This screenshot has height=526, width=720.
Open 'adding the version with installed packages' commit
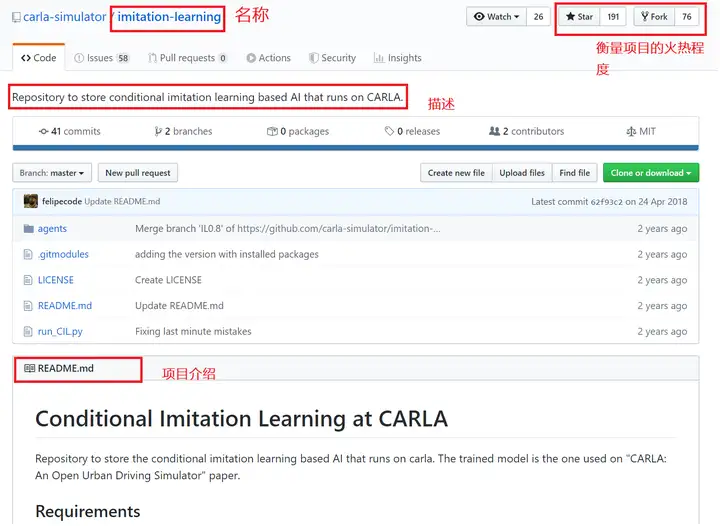227,254
